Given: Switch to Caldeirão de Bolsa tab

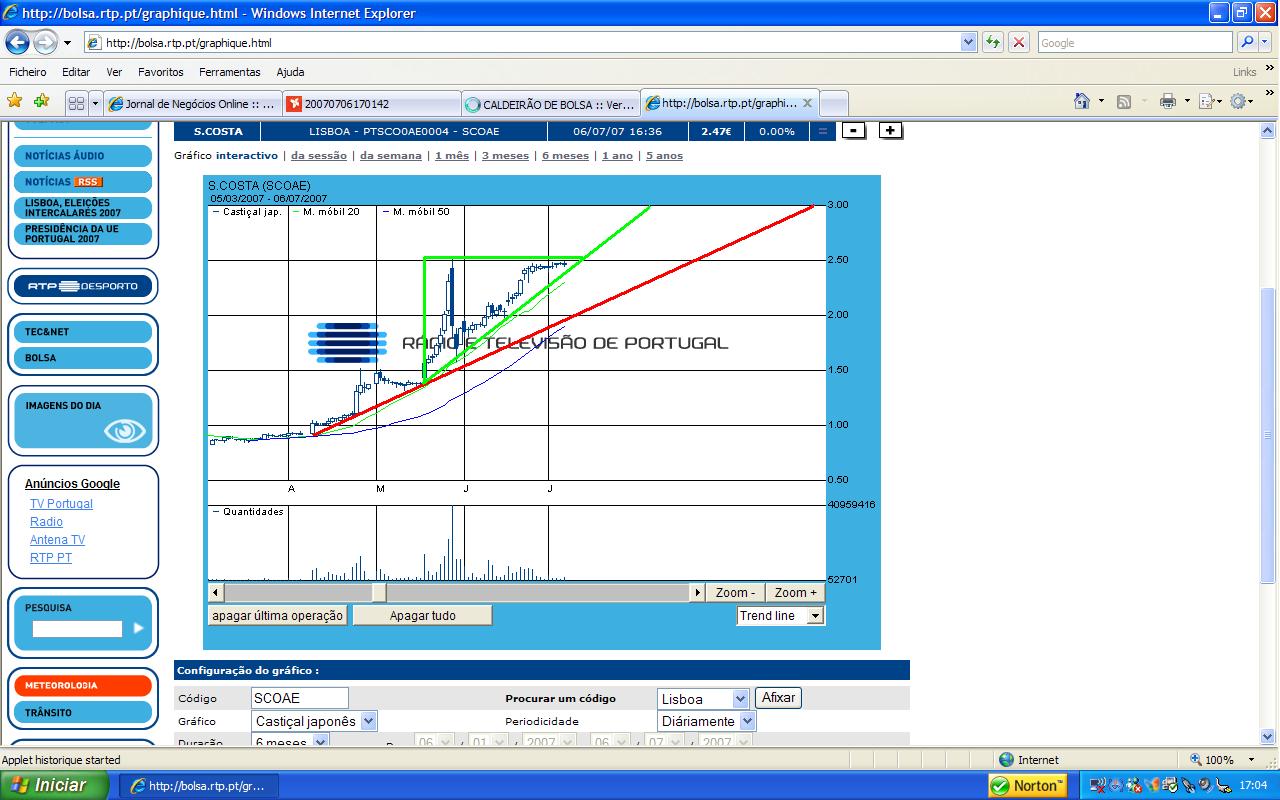Looking at the screenshot, I should tap(550, 104).
